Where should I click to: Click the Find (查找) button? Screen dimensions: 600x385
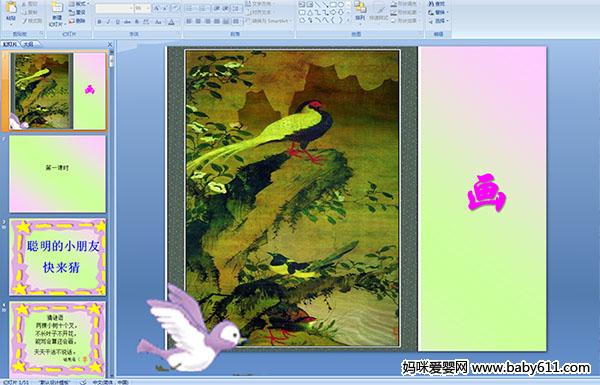pyautogui.click(x=437, y=4)
